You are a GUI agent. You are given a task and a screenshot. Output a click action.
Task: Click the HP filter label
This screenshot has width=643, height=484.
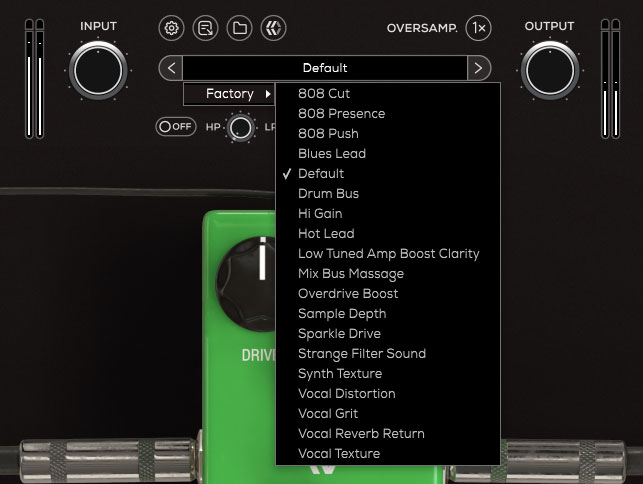213,127
